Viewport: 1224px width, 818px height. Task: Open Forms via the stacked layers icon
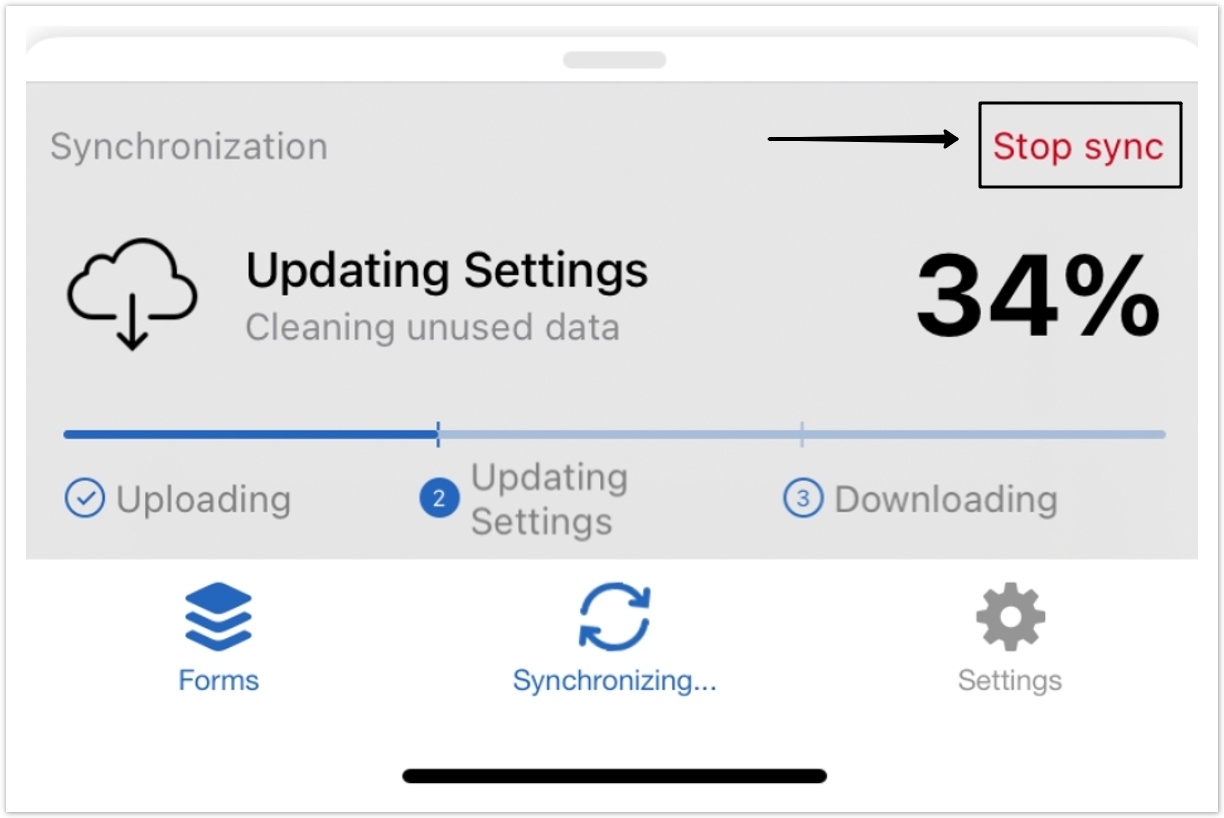tap(218, 616)
